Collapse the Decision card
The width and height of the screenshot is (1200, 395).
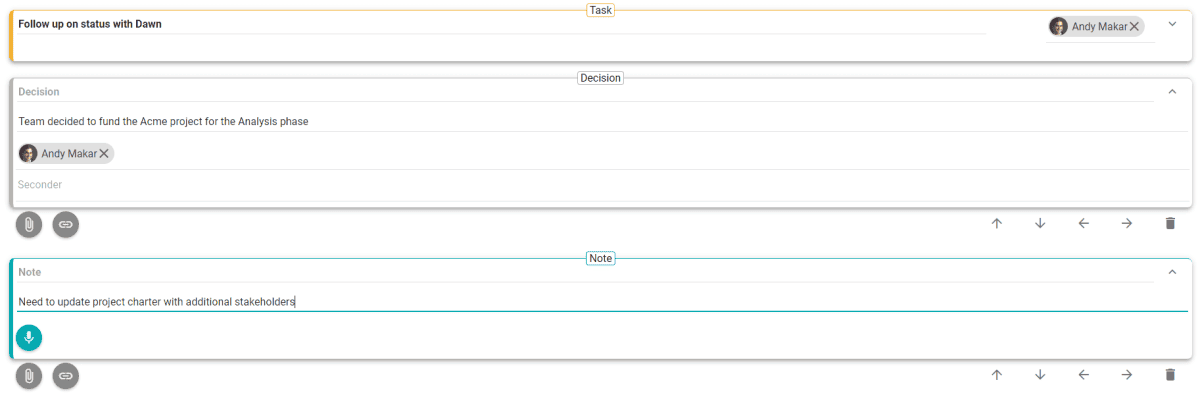[x=1172, y=91]
